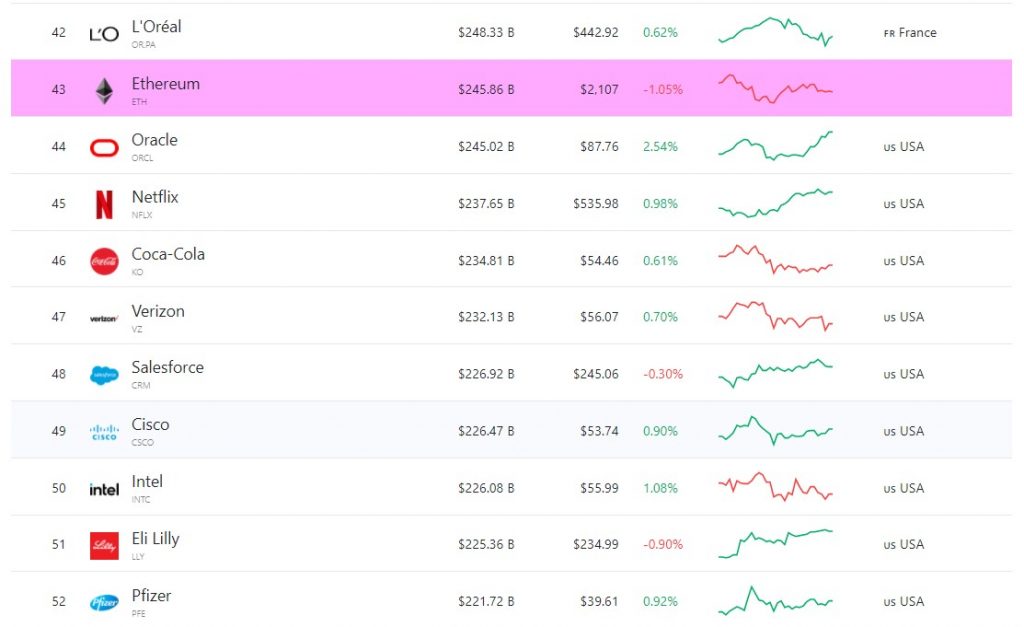The image size is (1024, 627).
Task: Click Oracle daily change 2.54%
Action: point(660,147)
